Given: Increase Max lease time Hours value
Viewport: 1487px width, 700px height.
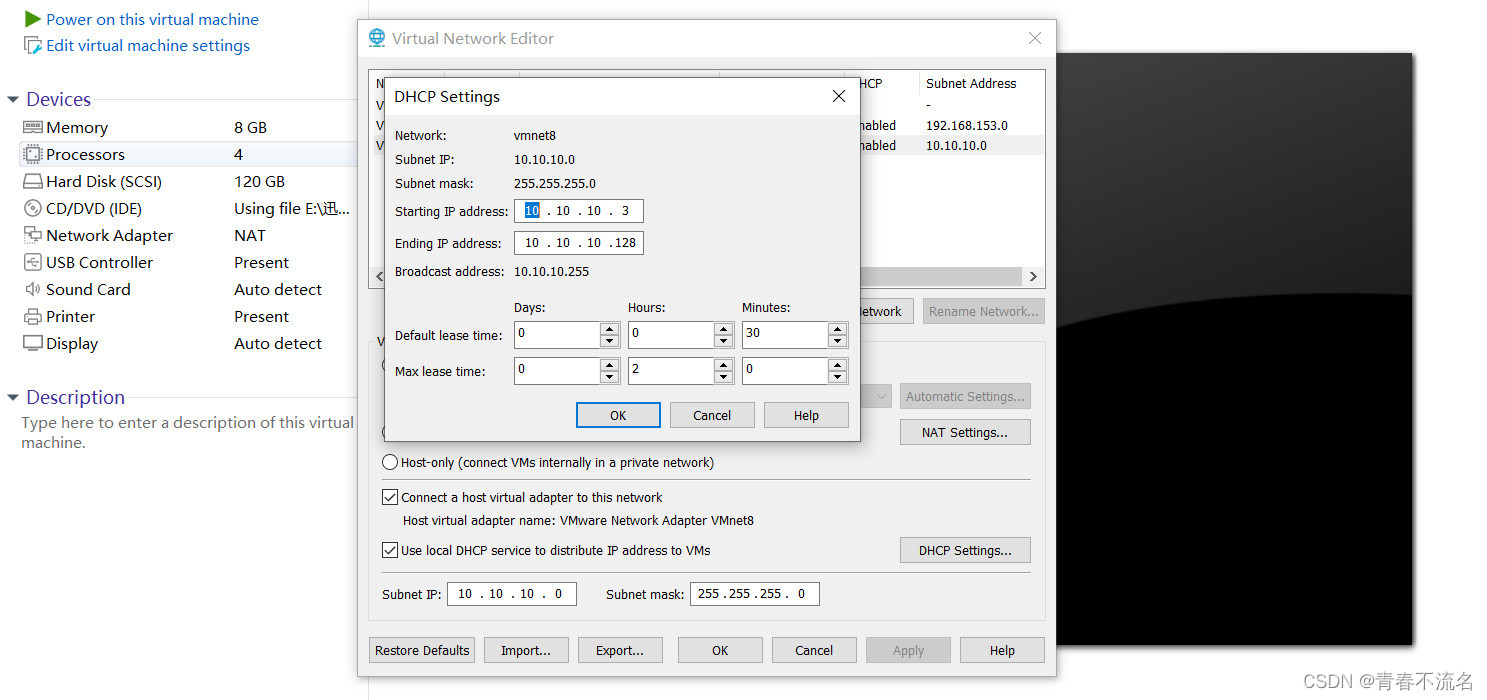Looking at the screenshot, I should click(723, 365).
